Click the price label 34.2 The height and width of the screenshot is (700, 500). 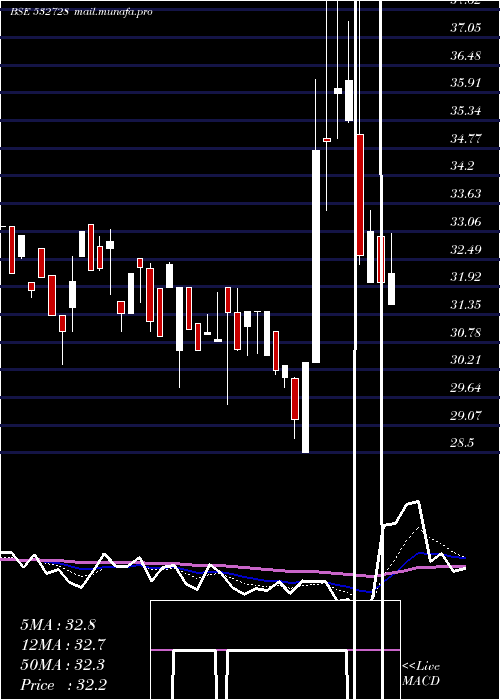[x=462, y=166]
